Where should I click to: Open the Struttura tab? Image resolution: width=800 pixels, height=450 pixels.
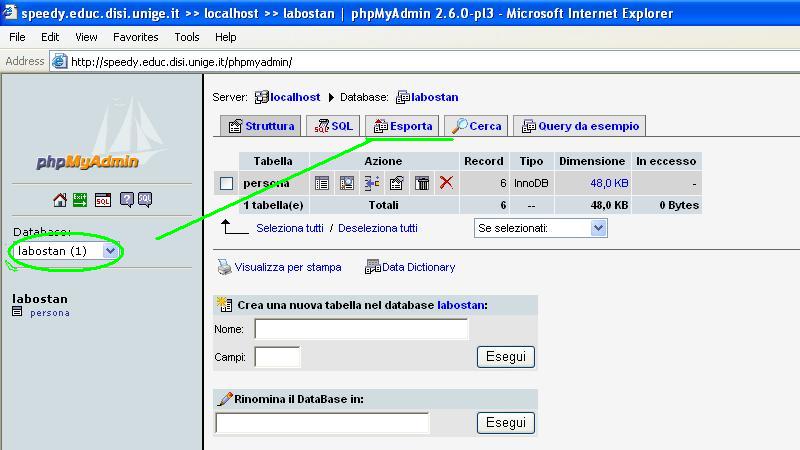pyautogui.click(x=260, y=126)
